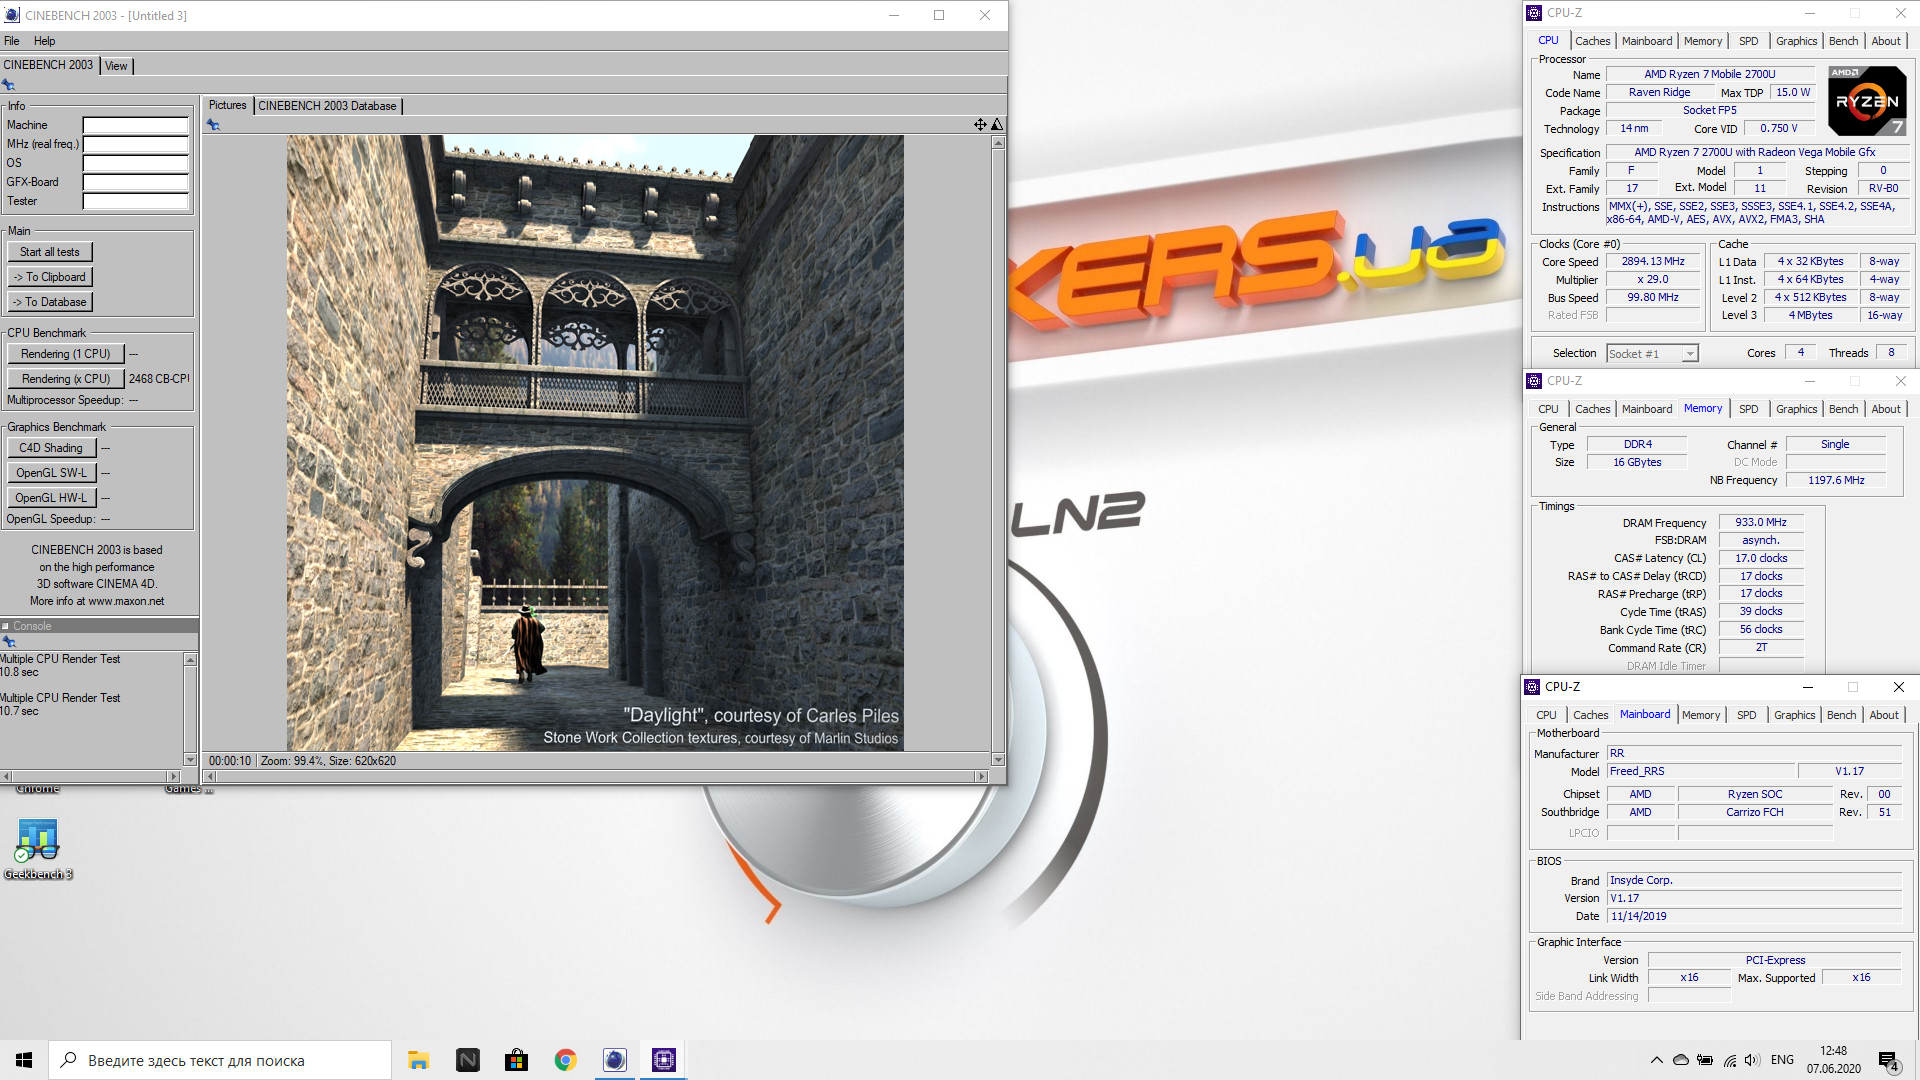Open the Geekbench 3 desktop icon
The height and width of the screenshot is (1080, 1920).
pyautogui.click(x=37, y=850)
